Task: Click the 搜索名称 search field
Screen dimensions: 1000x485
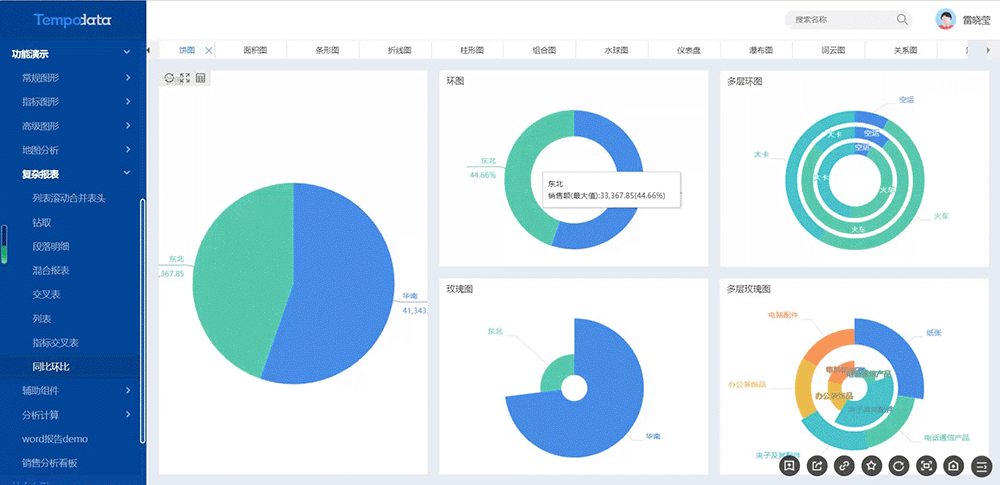Action: click(848, 20)
